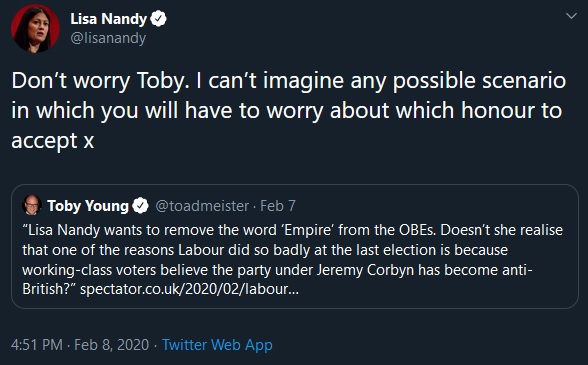Open Toby Young's name in quoted tweet
This screenshot has height=365, width=588.
pos(88,206)
